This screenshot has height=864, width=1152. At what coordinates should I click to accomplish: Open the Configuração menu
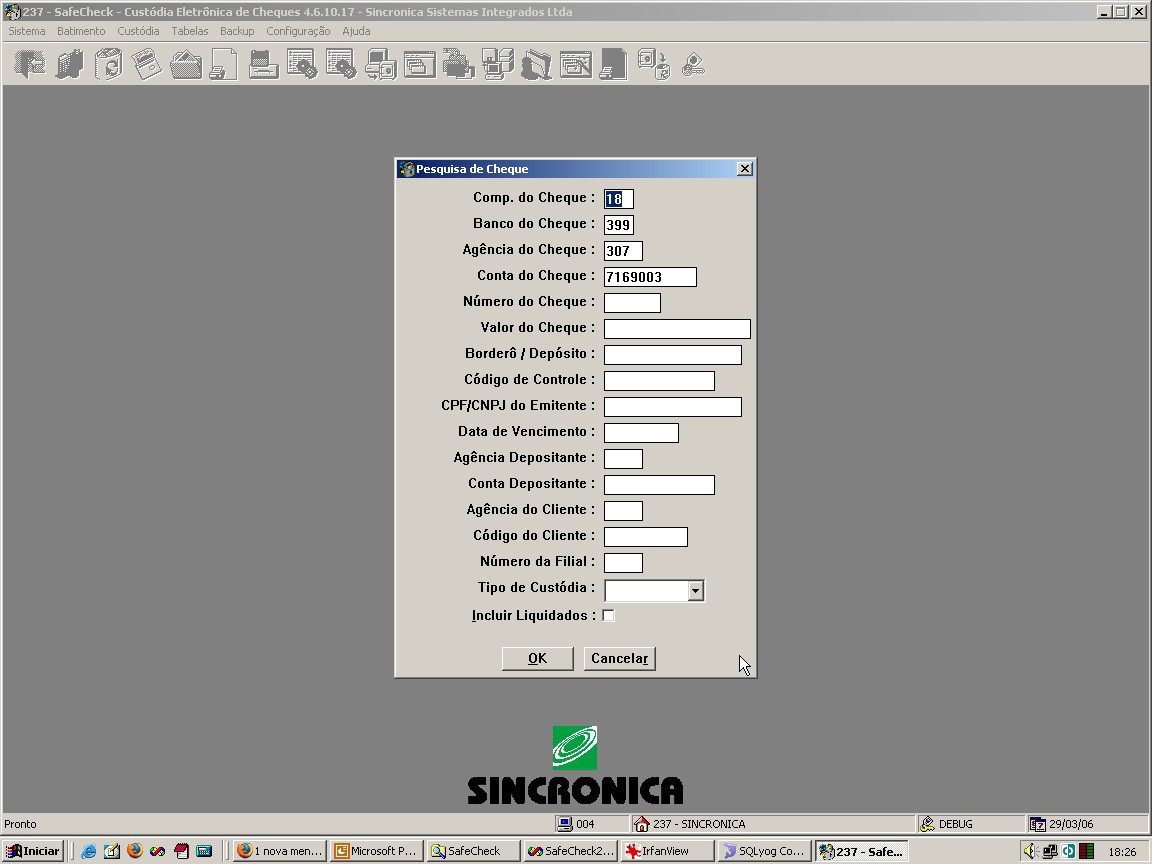tap(298, 31)
